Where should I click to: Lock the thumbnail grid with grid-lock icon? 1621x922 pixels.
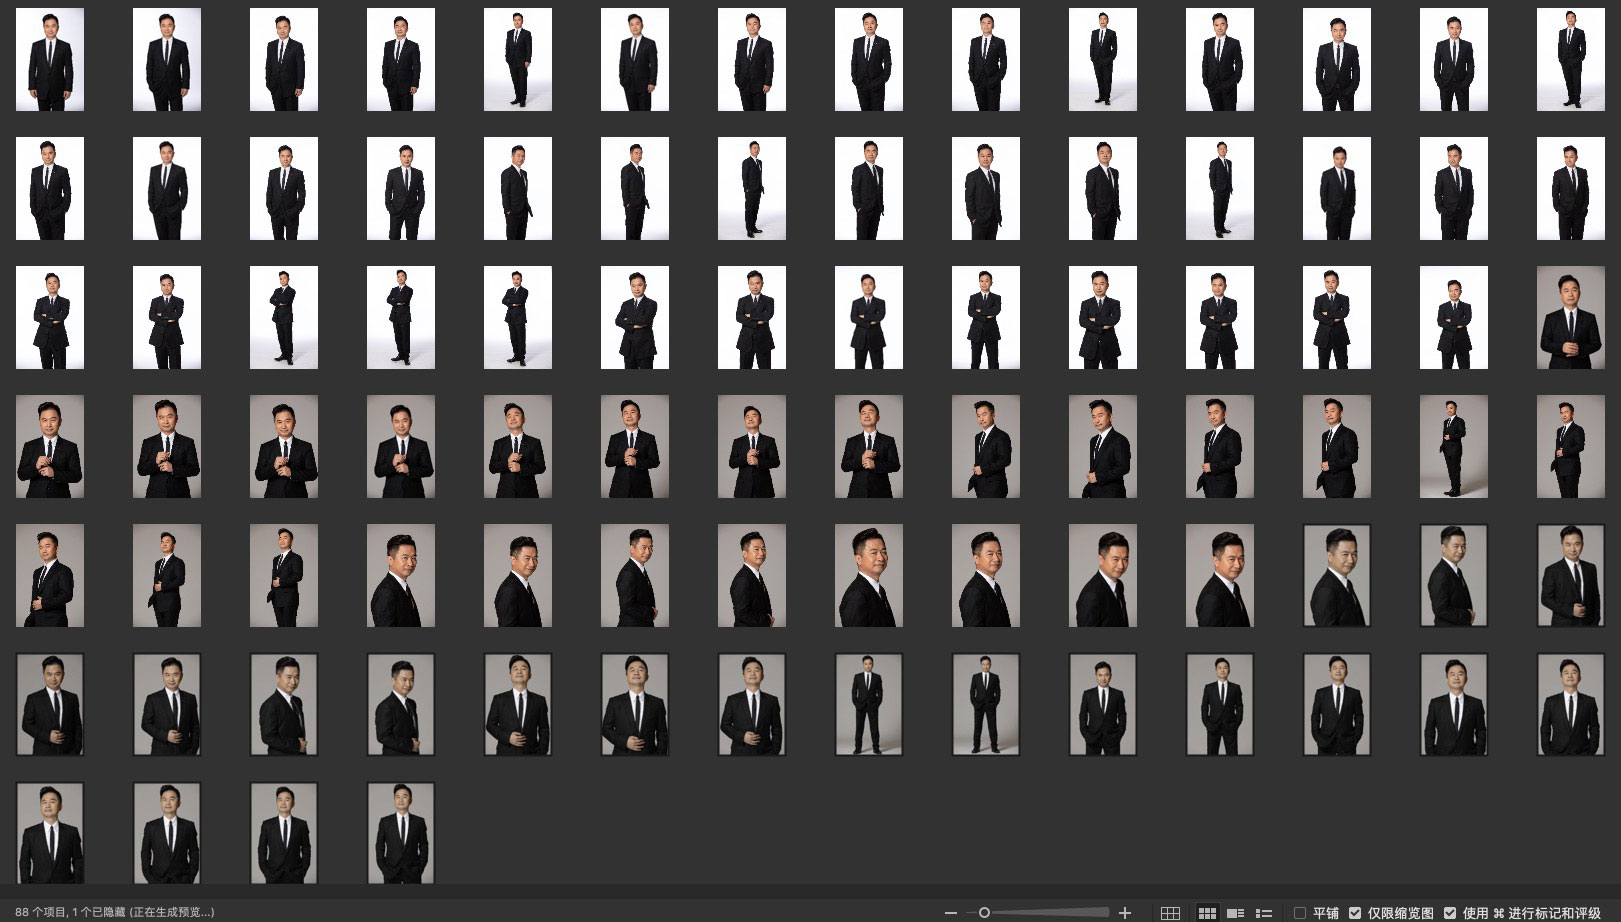coord(1169,913)
